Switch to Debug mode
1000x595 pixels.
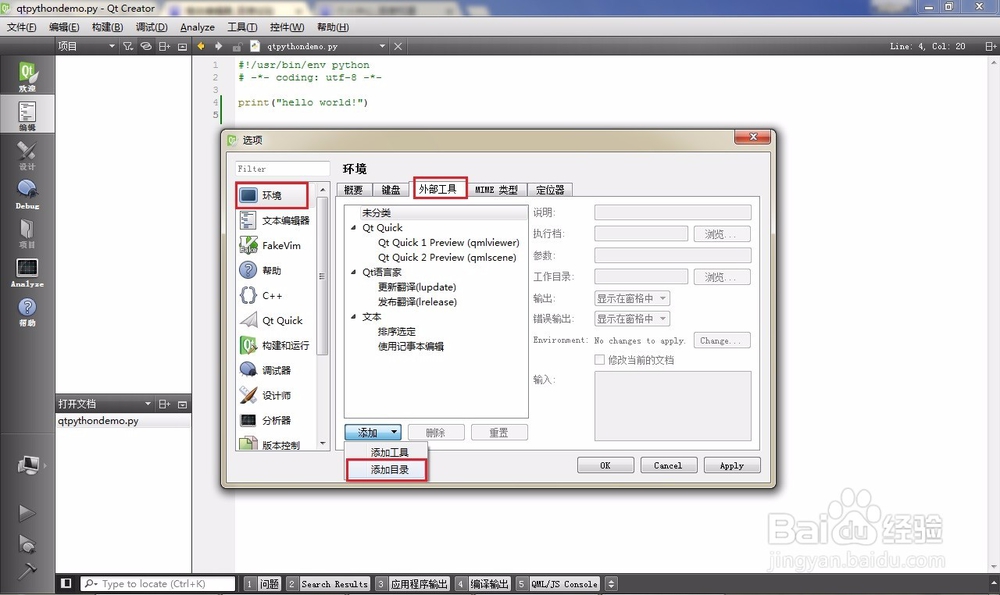point(27,194)
